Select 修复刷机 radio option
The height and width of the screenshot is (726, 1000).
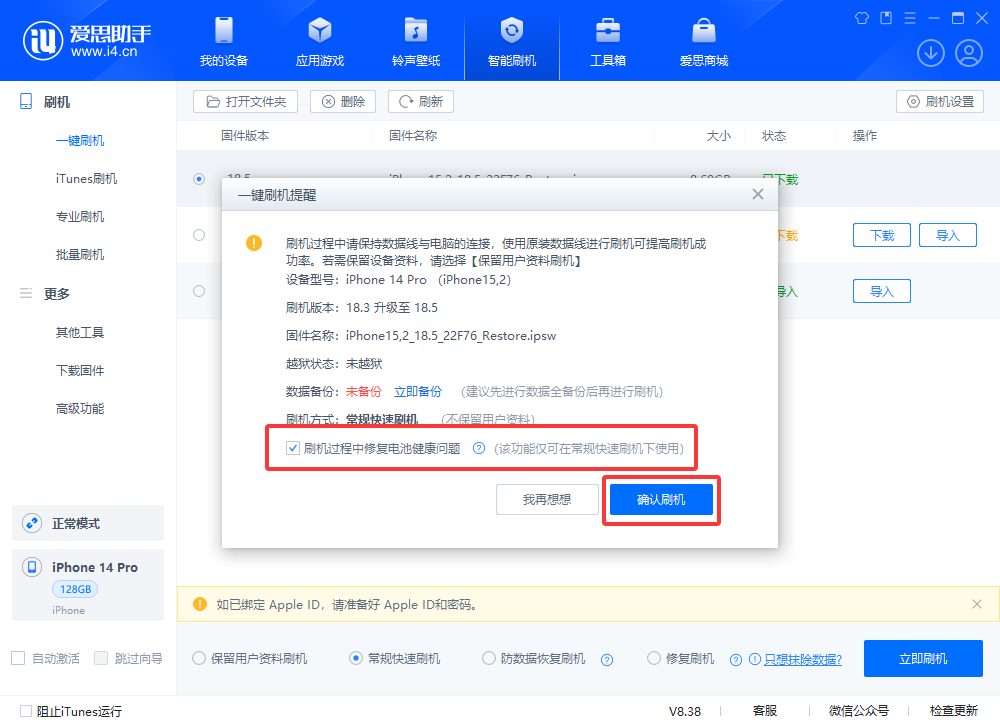(654, 658)
